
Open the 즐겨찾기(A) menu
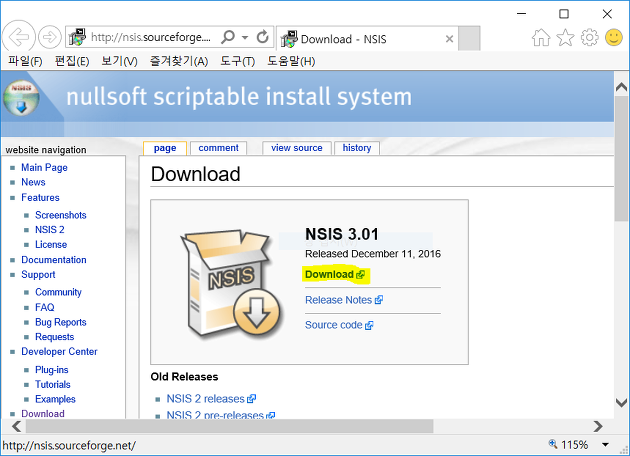click(x=179, y=61)
